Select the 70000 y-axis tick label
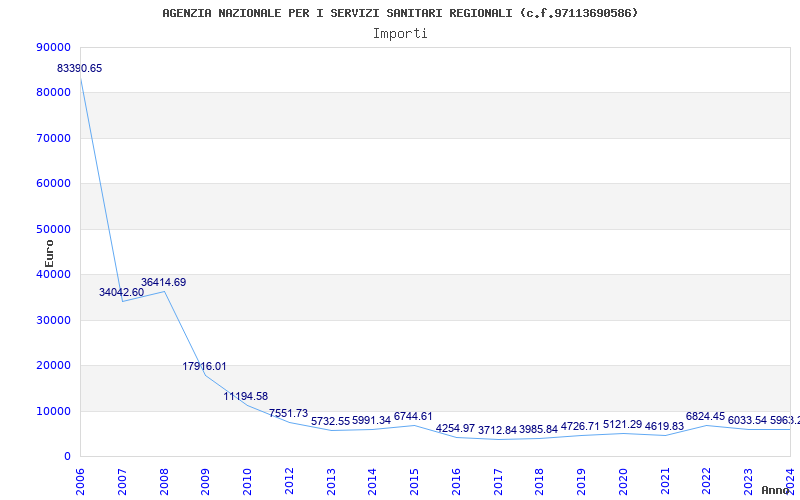This screenshot has height=500, width=800. pyautogui.click(x=54, y=138)
